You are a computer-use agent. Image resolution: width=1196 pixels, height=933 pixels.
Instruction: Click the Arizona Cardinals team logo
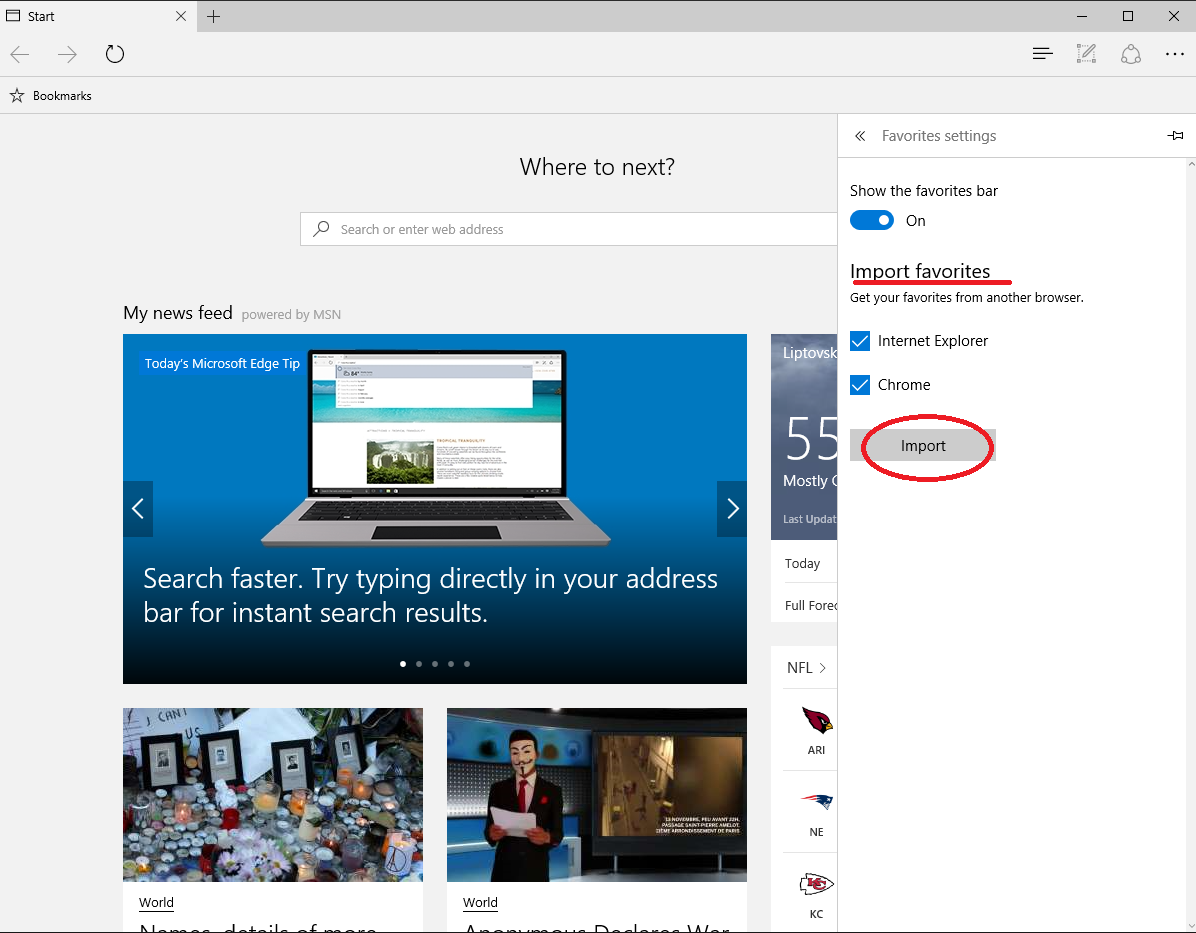click(x=817, y=721)
